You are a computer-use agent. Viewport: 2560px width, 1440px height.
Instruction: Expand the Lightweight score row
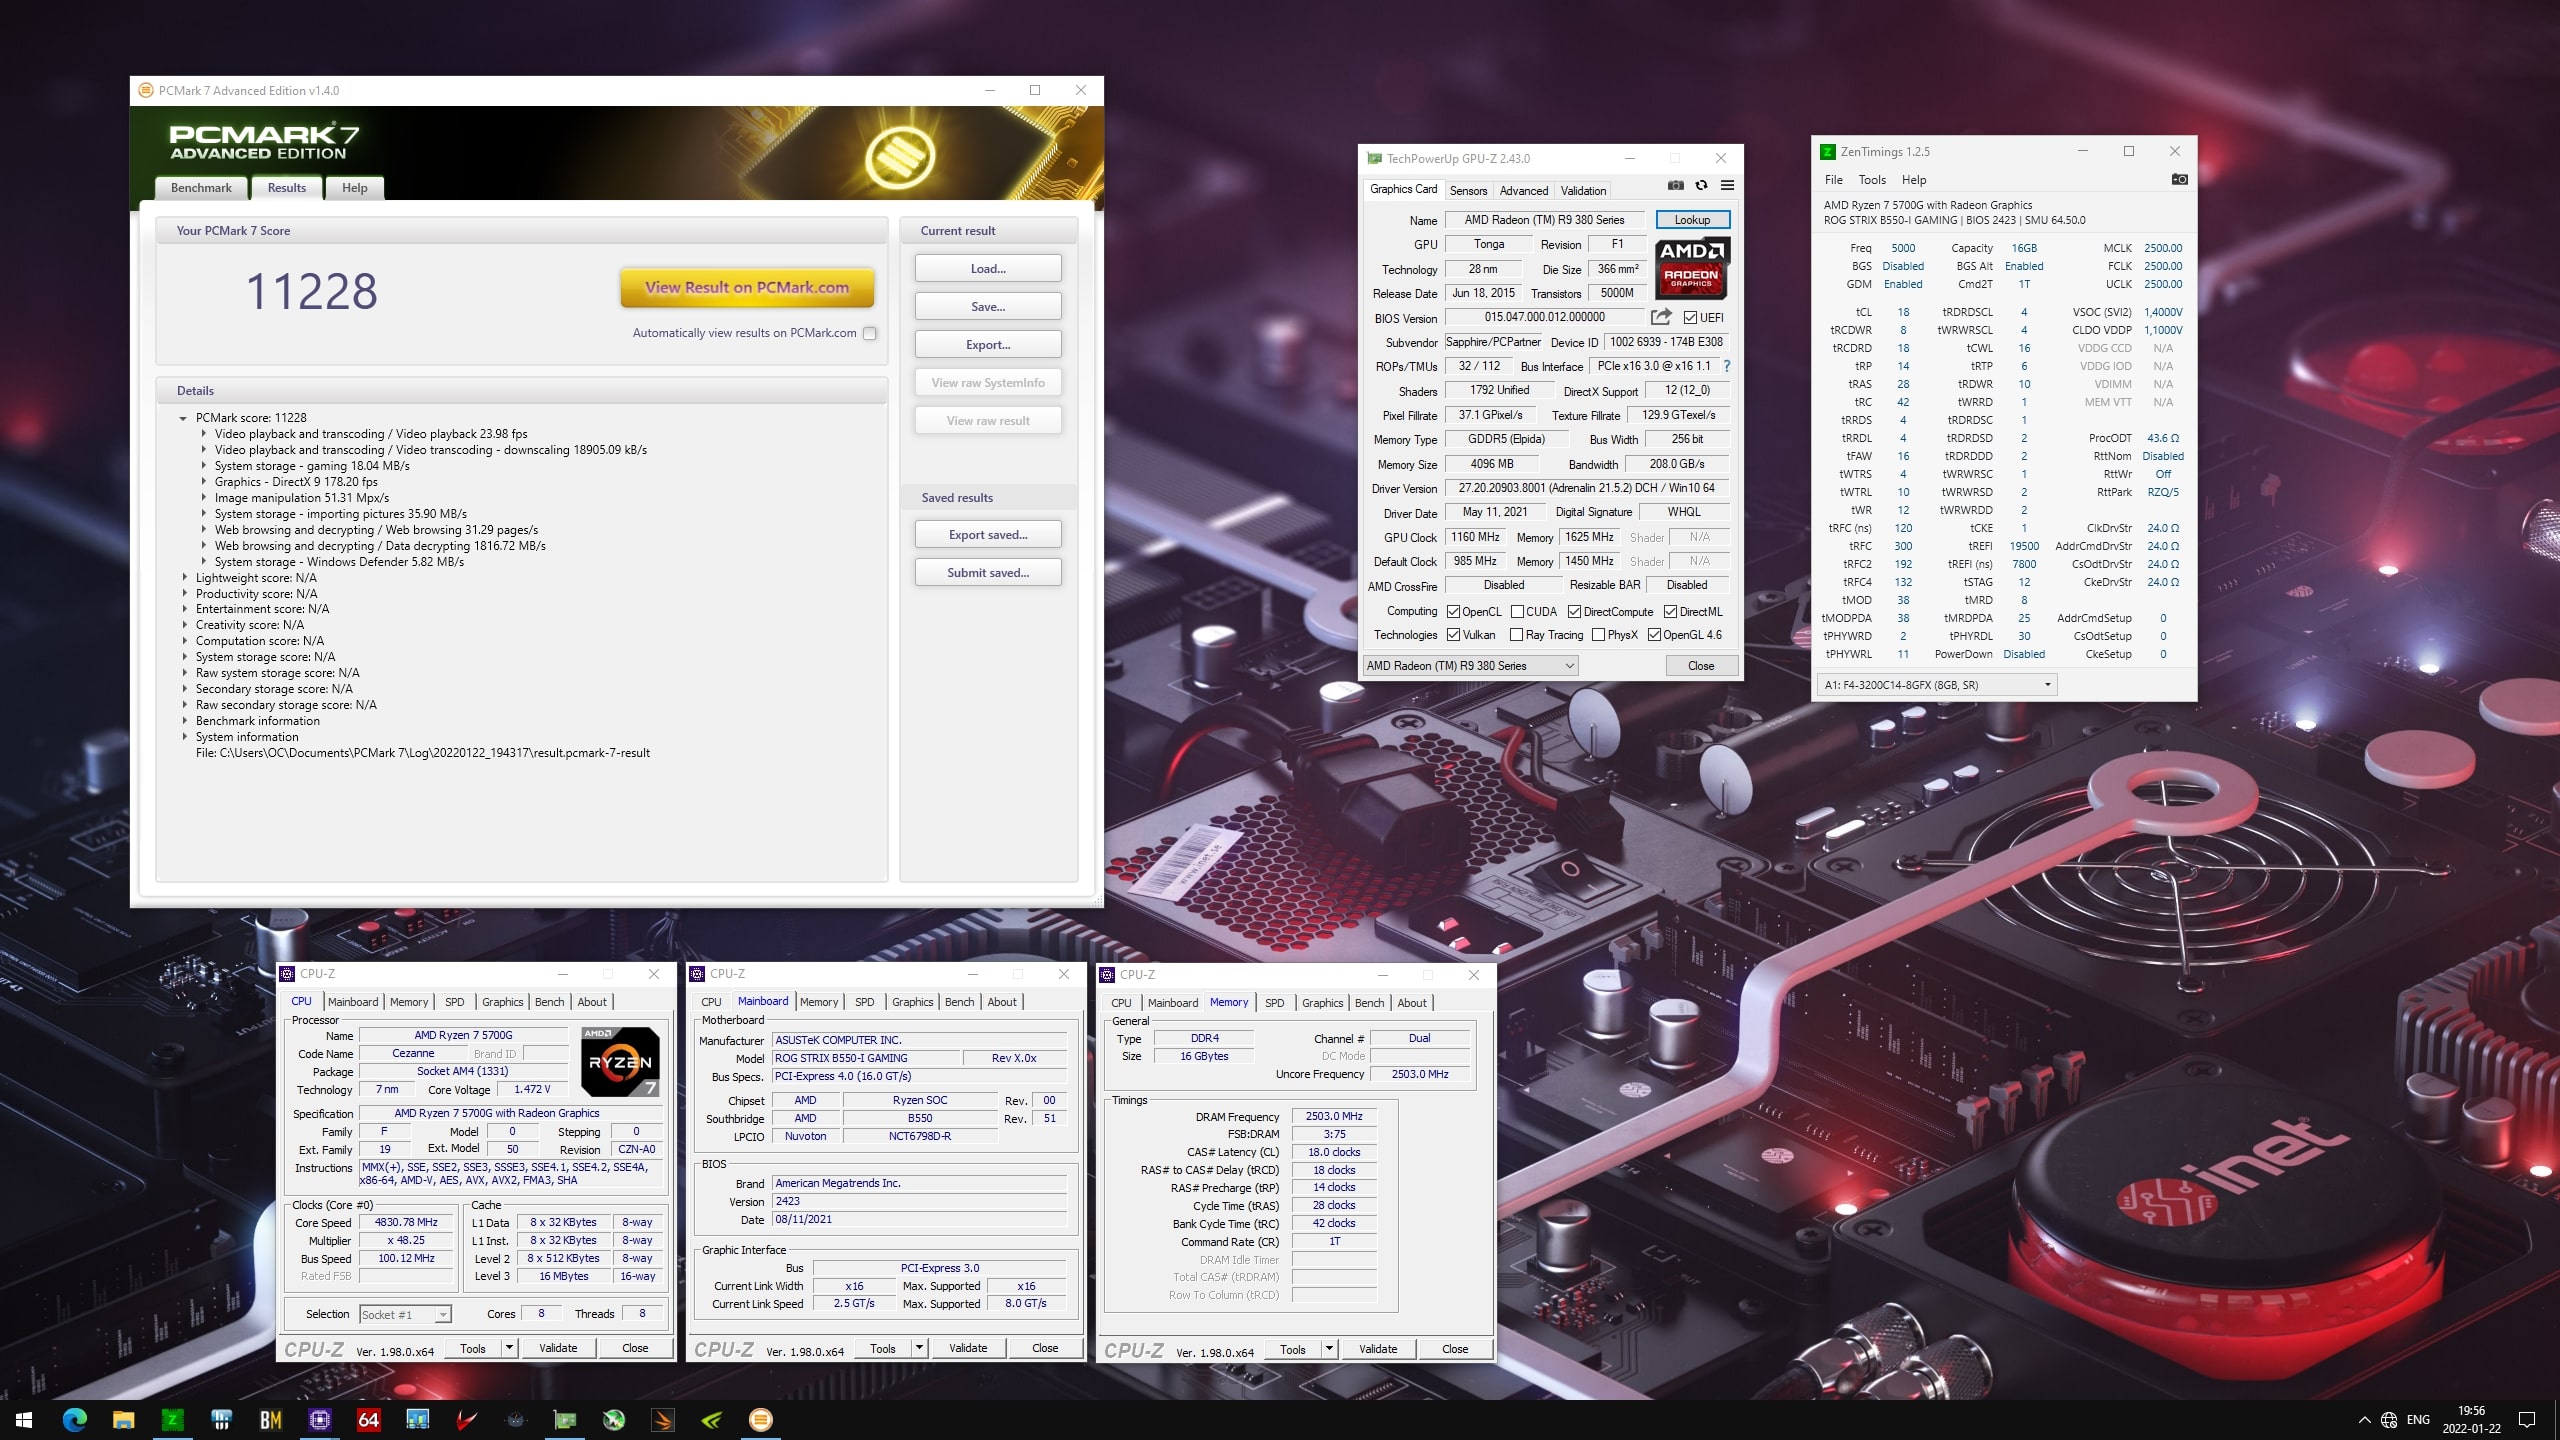click(184, 577)
